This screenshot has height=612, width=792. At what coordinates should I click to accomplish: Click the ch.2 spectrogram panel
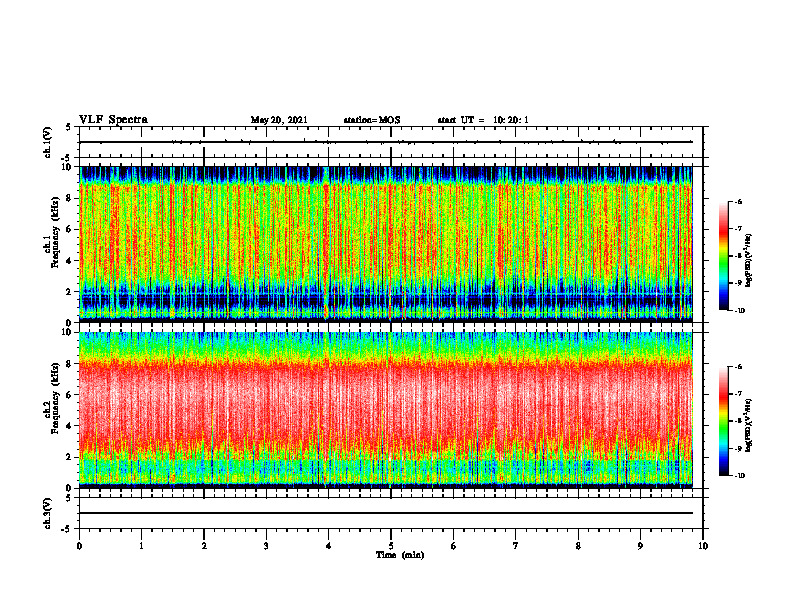386,410
